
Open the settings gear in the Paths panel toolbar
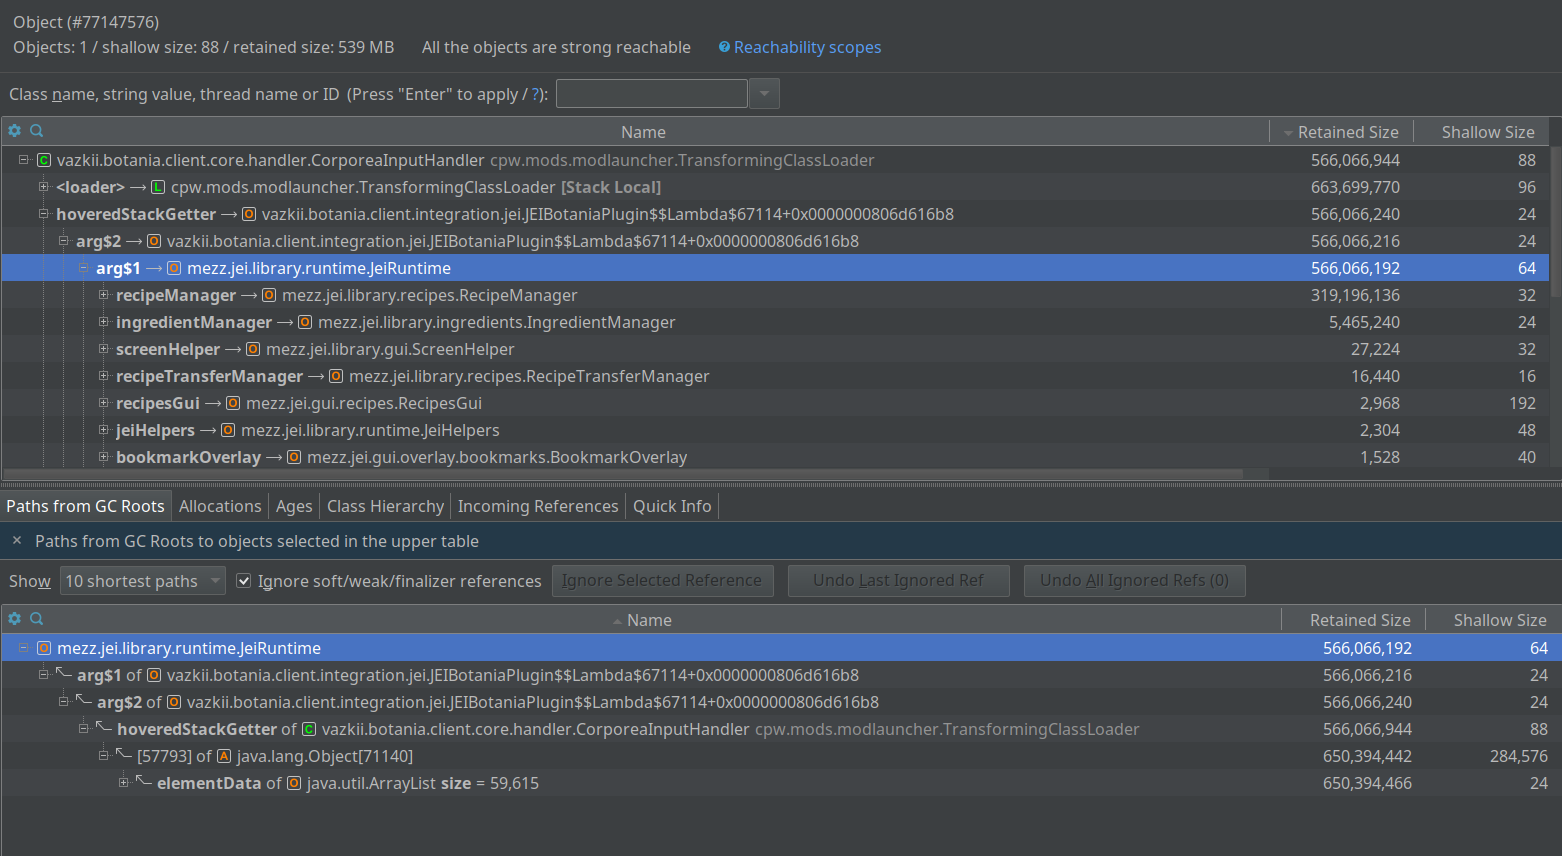(14, 618)
